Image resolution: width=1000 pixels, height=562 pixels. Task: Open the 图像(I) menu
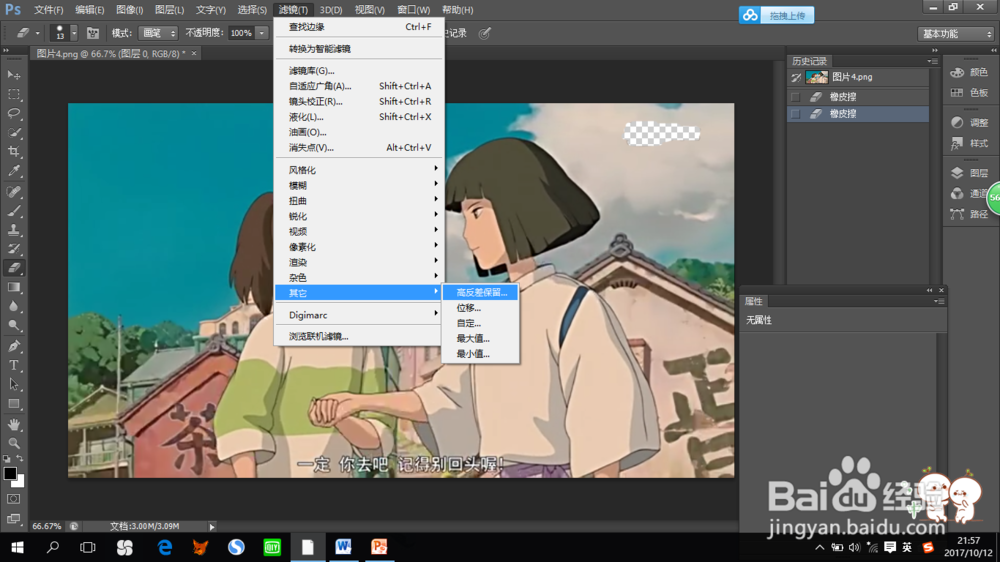[x=129, y=10]
